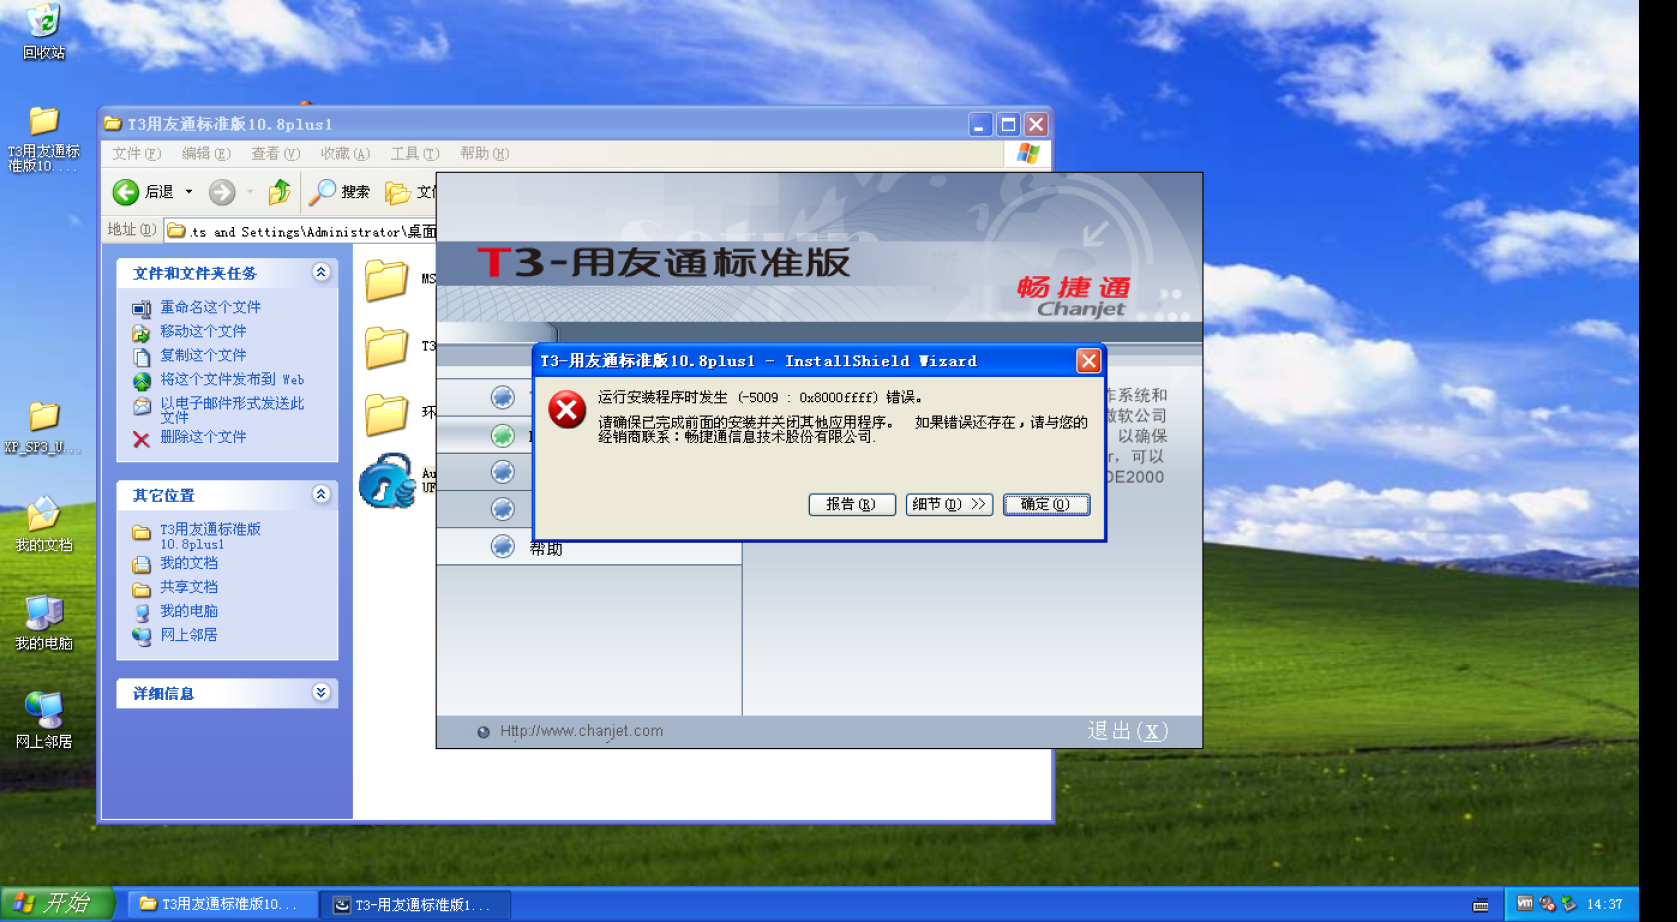The image size is (1680, 922).
Task: Click 将这个文件发布到 Web link
Action: [x=232, y=379]
